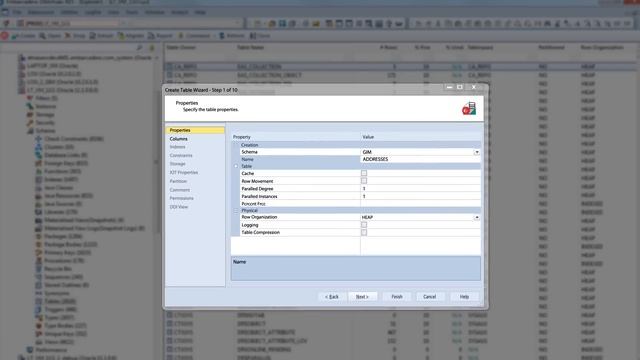
Task: Click the Name field containing ADDRESSES
Action: (420, 159)
